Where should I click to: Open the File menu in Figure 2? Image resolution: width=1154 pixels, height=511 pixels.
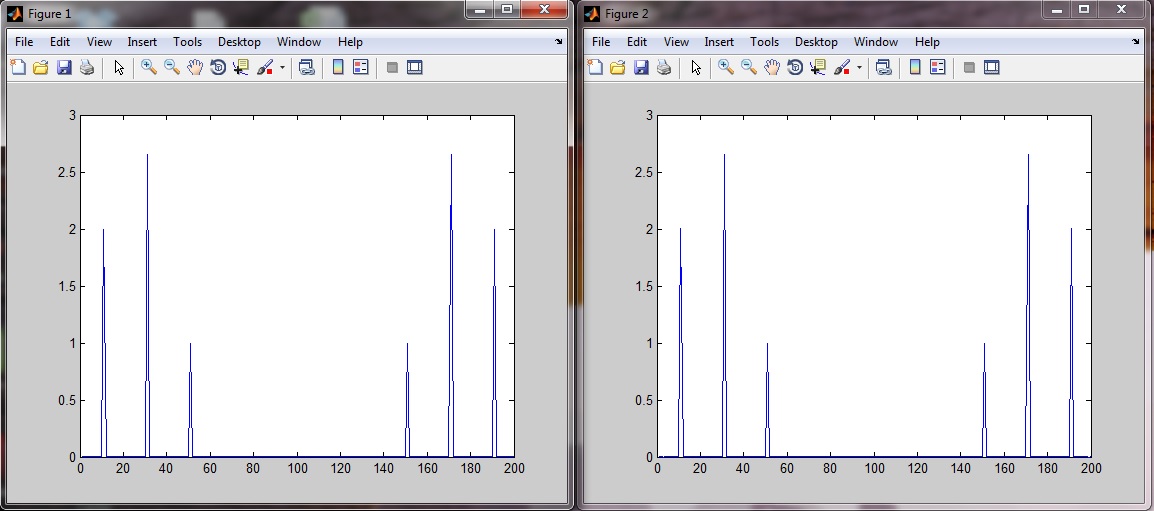click(x=601, y=42)
